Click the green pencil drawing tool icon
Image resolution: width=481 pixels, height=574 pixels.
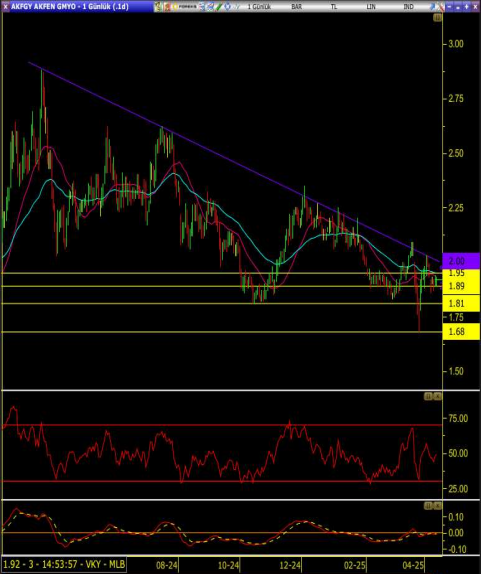pyautogui.click(x=219, y=7)
